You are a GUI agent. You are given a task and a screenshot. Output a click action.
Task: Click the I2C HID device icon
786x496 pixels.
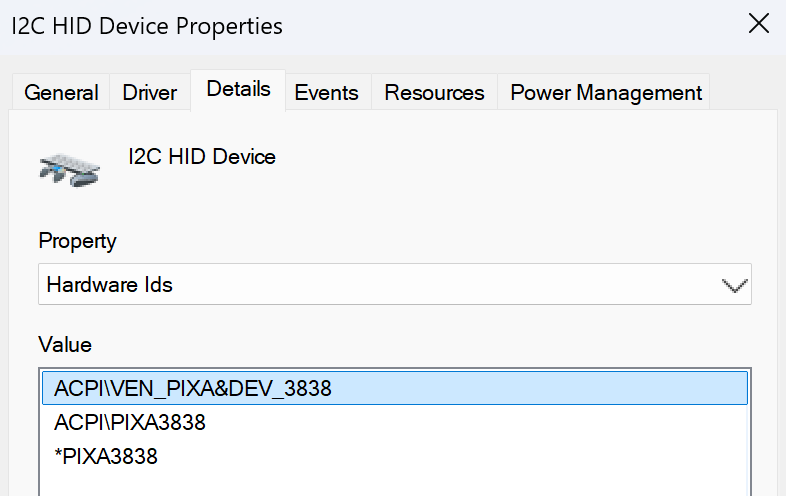point(69,170)
